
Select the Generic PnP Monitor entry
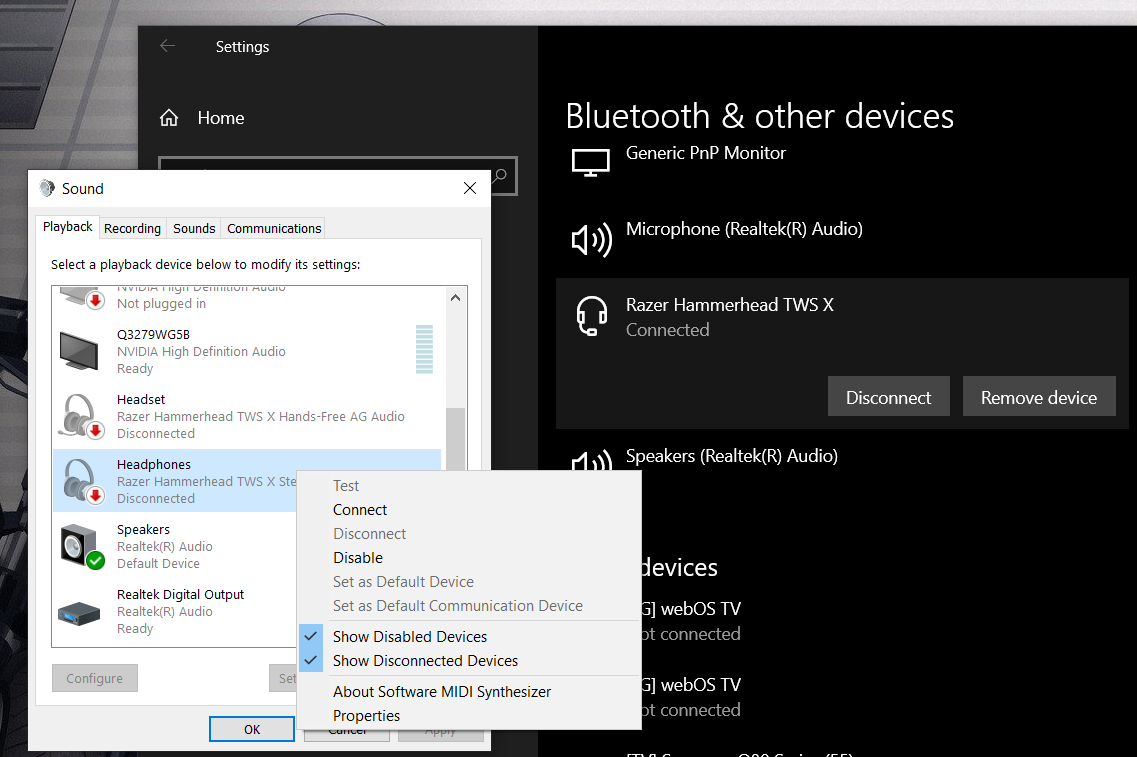(x=842, y=163)
